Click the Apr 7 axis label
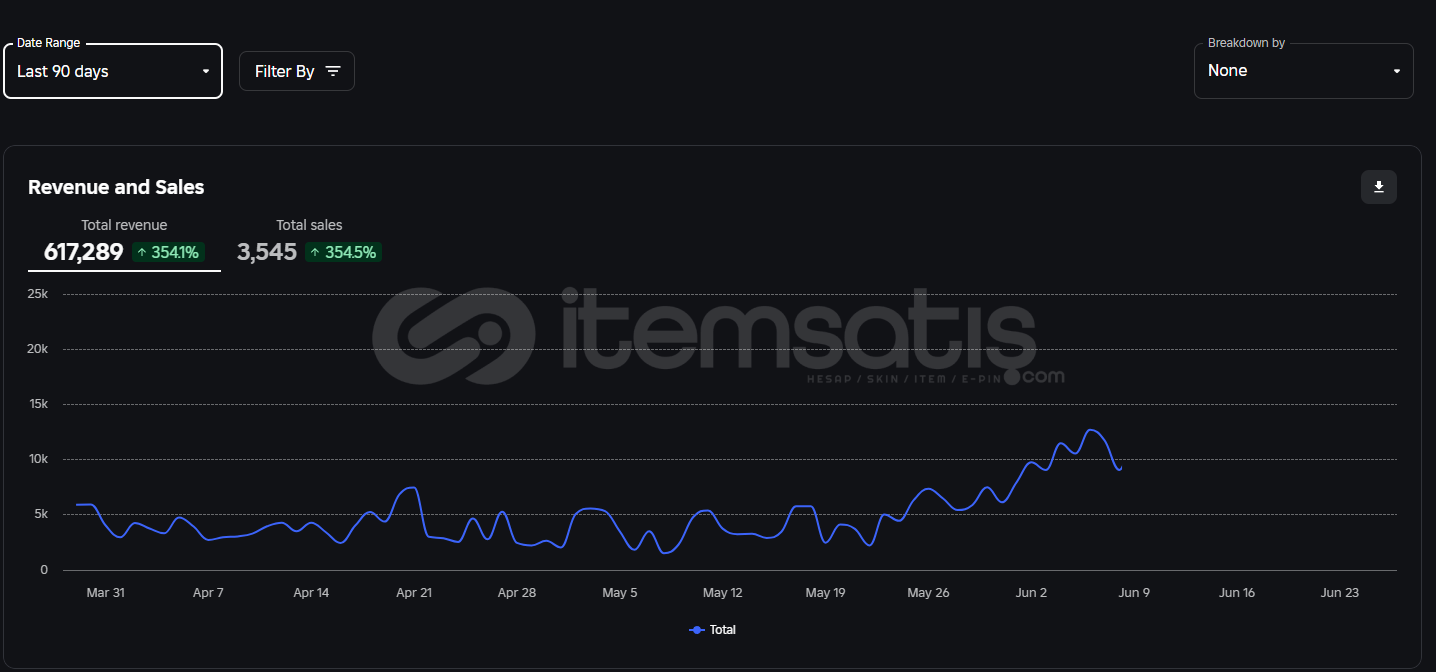1436x672 pixels. pyautogui.click(x=208, y=593)
